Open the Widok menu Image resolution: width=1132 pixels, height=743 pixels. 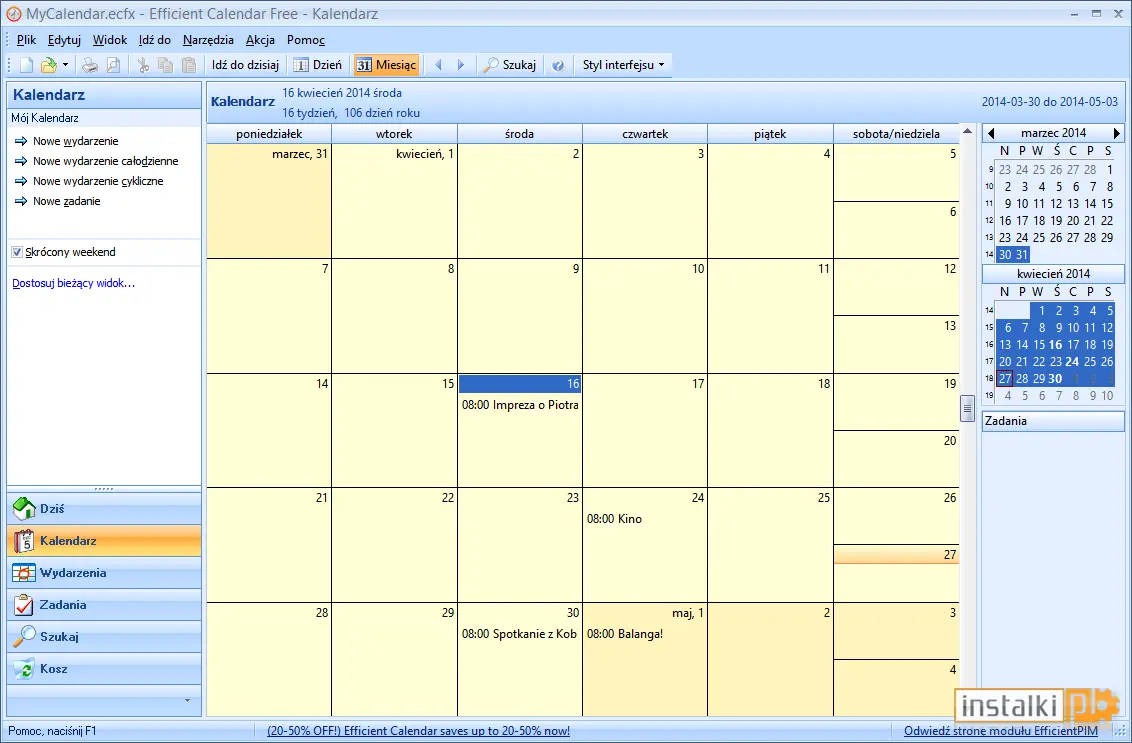pos(110,40)
